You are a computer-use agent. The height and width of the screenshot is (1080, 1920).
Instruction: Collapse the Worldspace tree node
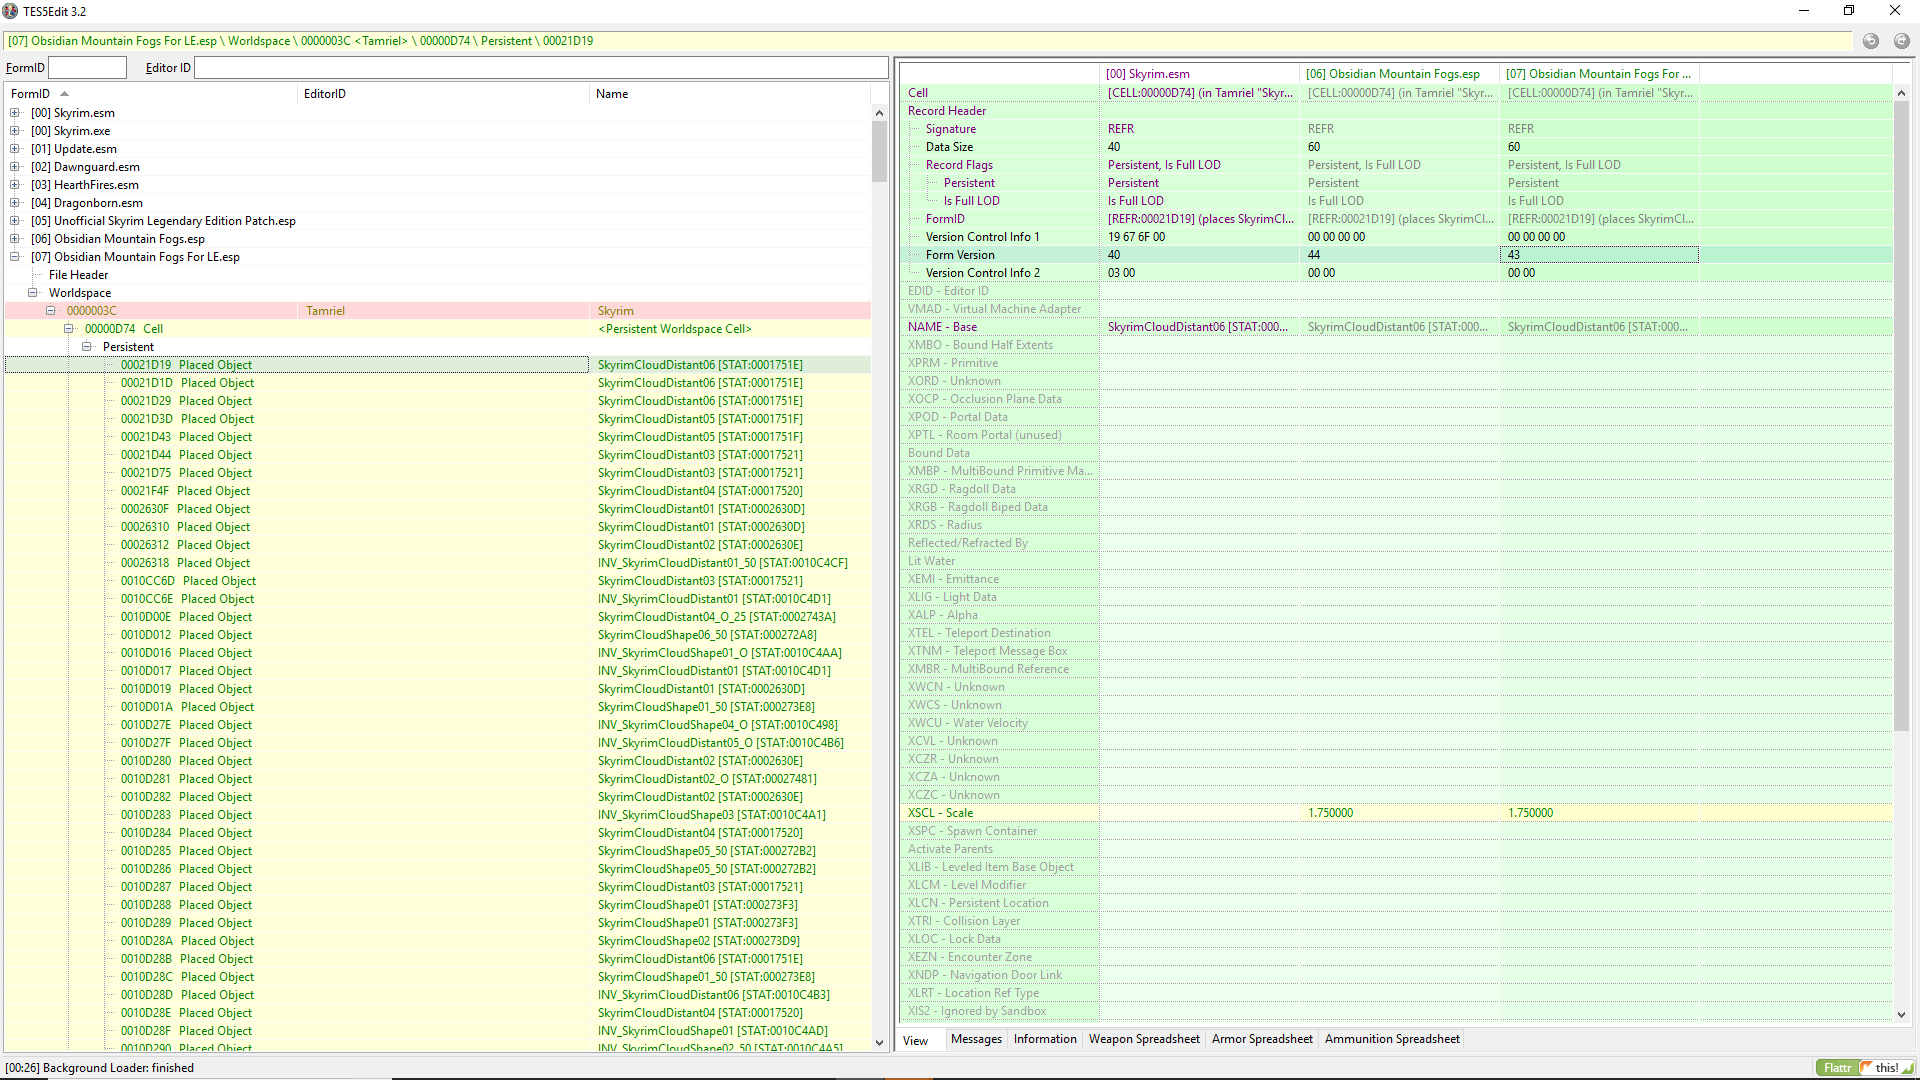point(33,293)
